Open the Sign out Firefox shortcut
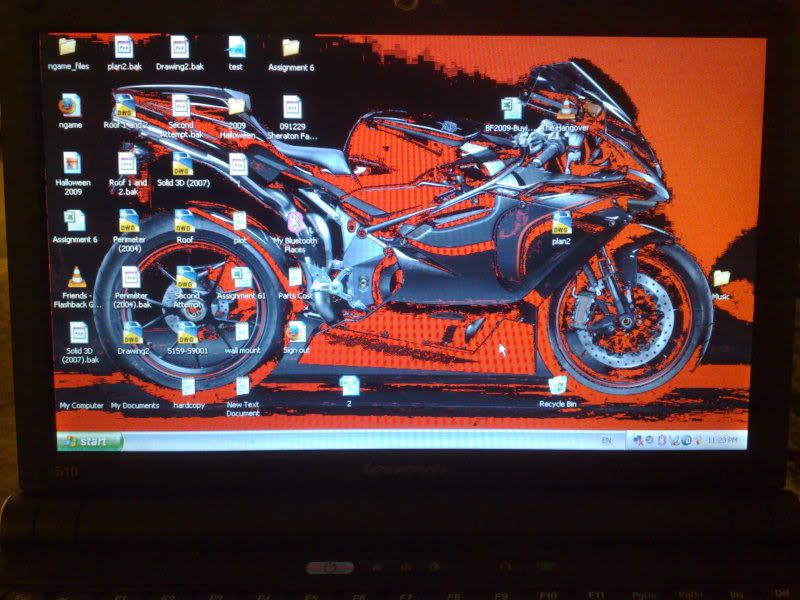Screen dimensions: 800x600 point(296,332)
